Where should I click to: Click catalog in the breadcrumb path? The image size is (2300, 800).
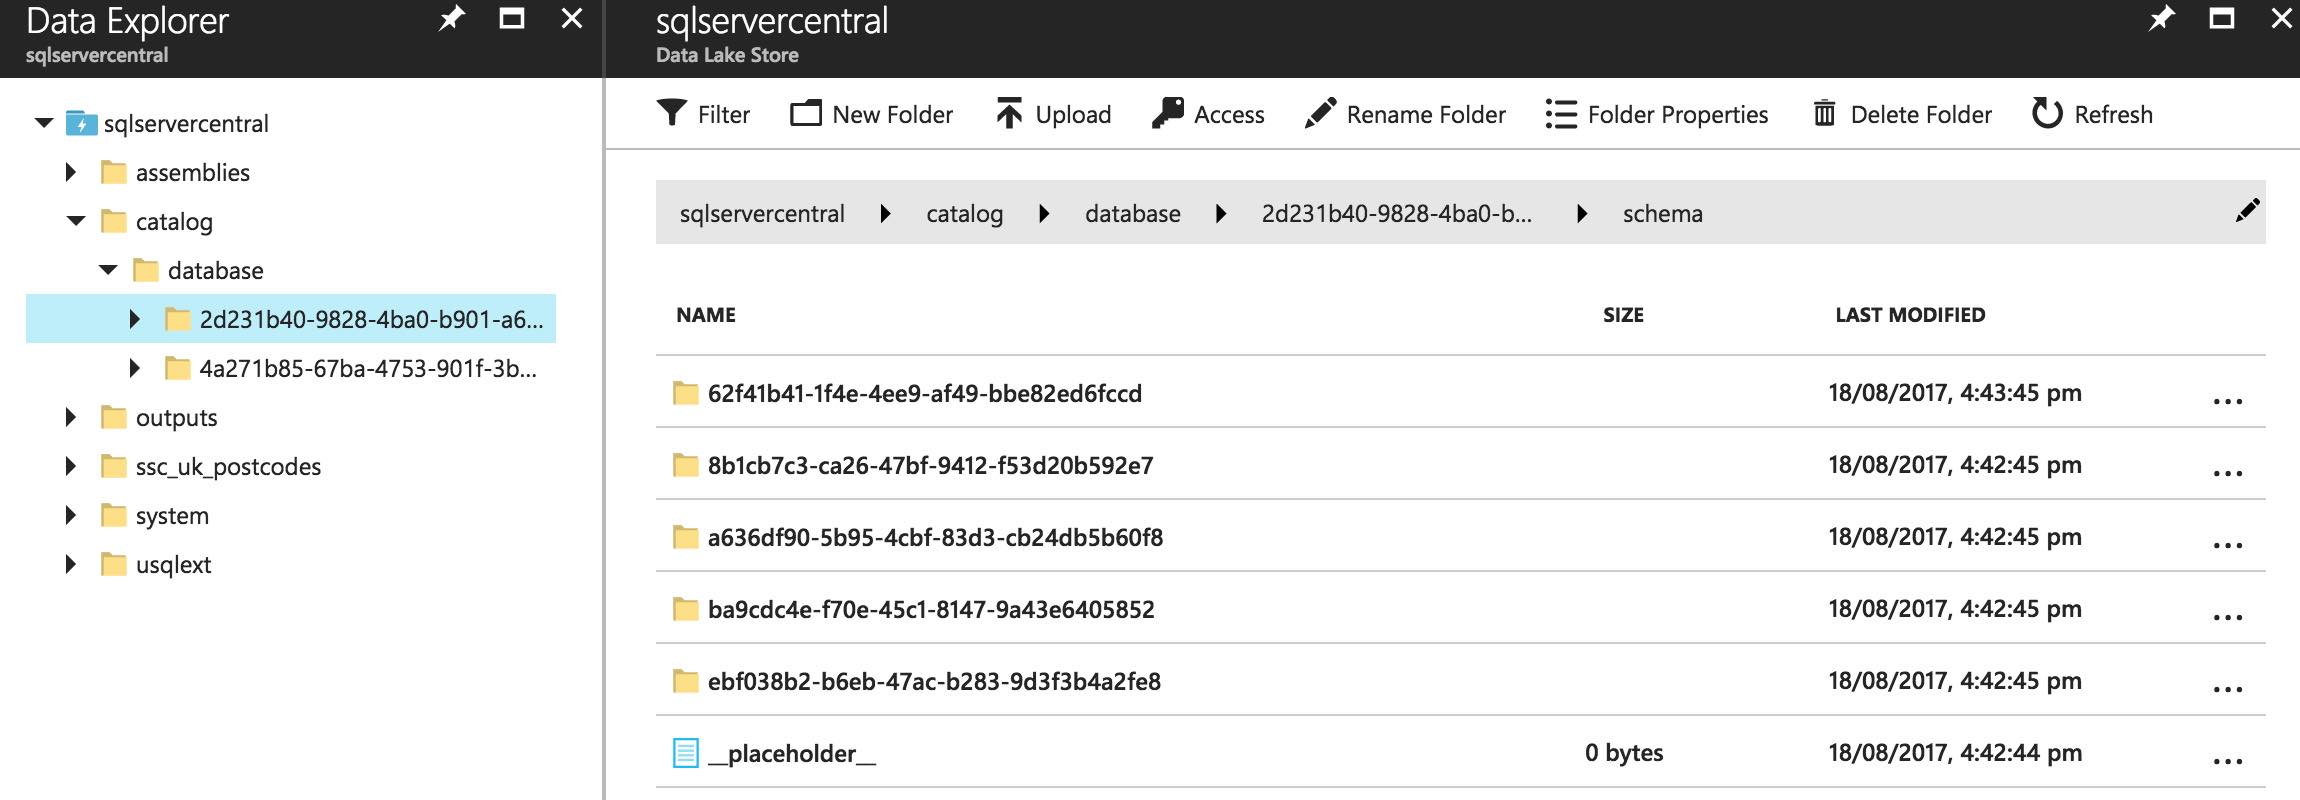click(x=964, y=214)
